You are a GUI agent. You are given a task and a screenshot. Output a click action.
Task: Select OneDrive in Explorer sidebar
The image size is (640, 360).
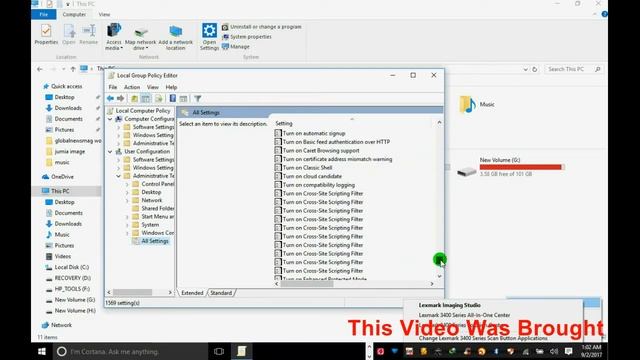click(x=62, y=177)
